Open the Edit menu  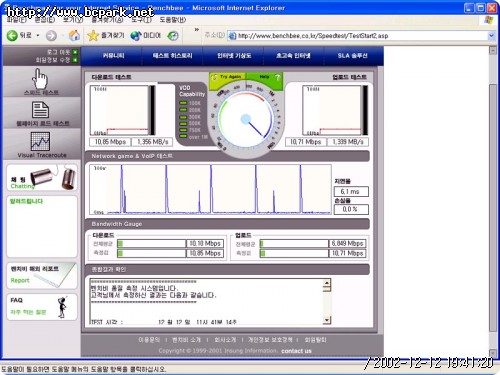pos(45,20)
